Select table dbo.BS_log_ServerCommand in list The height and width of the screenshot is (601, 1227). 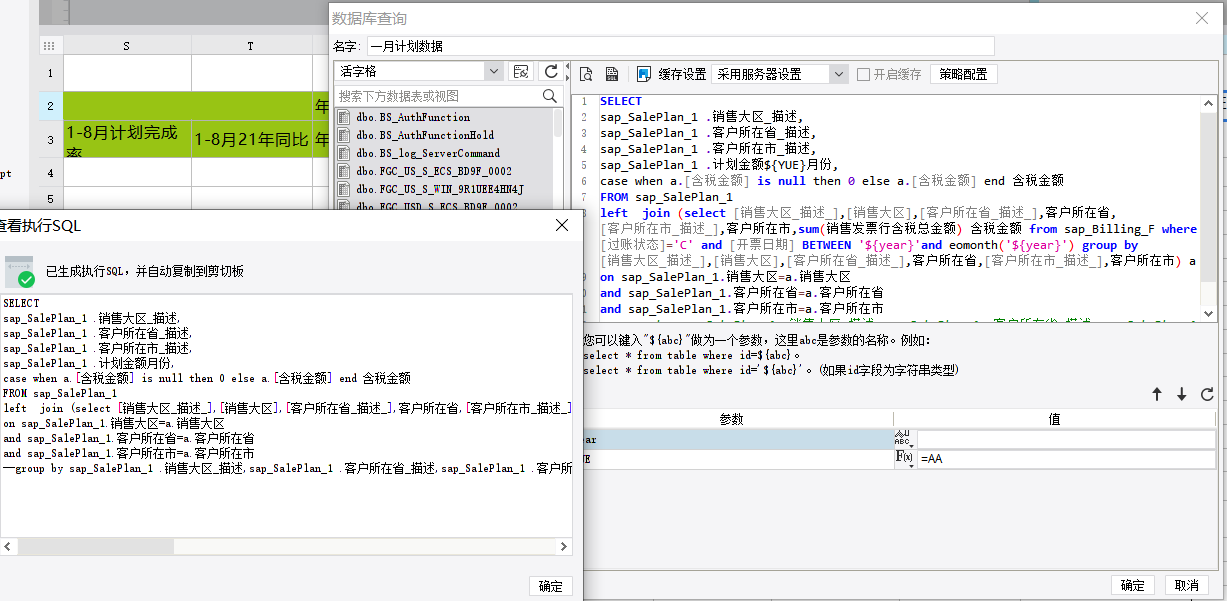click(x=428, y=153)
